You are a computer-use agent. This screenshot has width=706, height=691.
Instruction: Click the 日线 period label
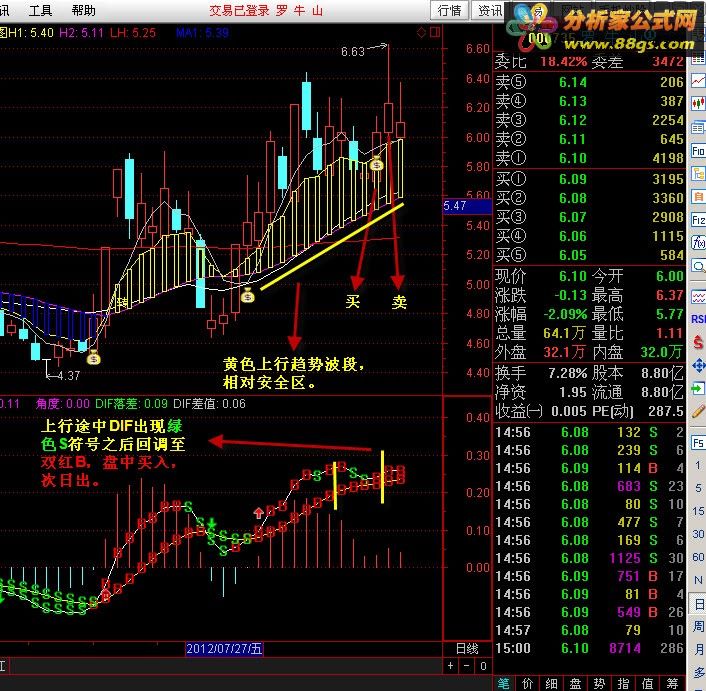tap(467, 648)
